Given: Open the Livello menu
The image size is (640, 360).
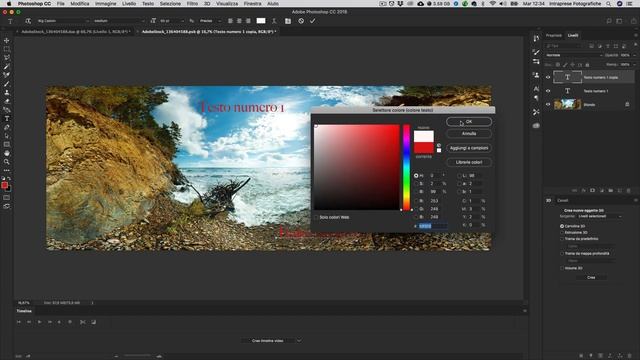Looking at the screenshot, I should click(129, 3).
